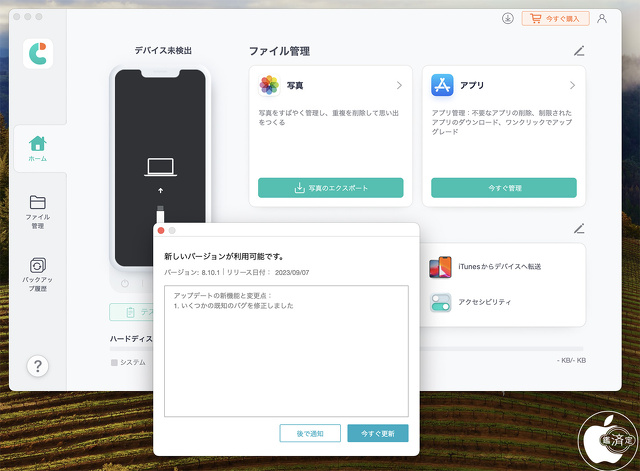The height and width of the screenshot is (471, 640).
Task: Click the デバイス未検出 label
Action: [163, 51]
